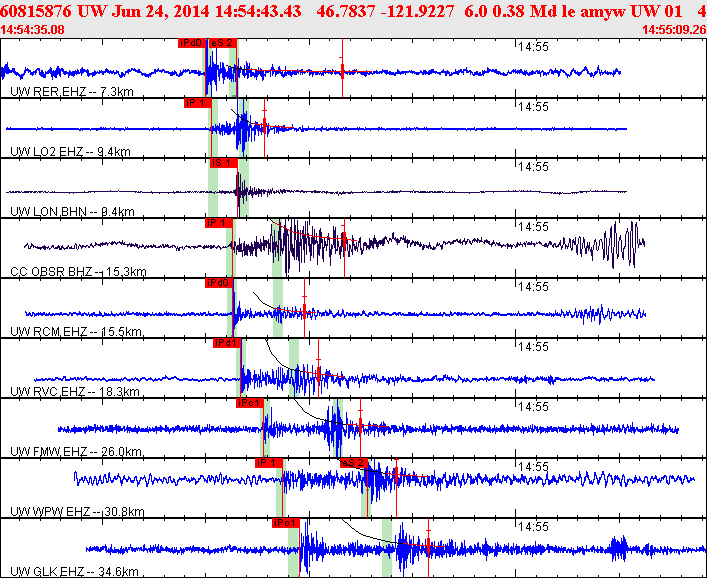Select the iPd0 pick flag on RER trace
Viewport: 707px width, 578px height.
pos(192,43)
